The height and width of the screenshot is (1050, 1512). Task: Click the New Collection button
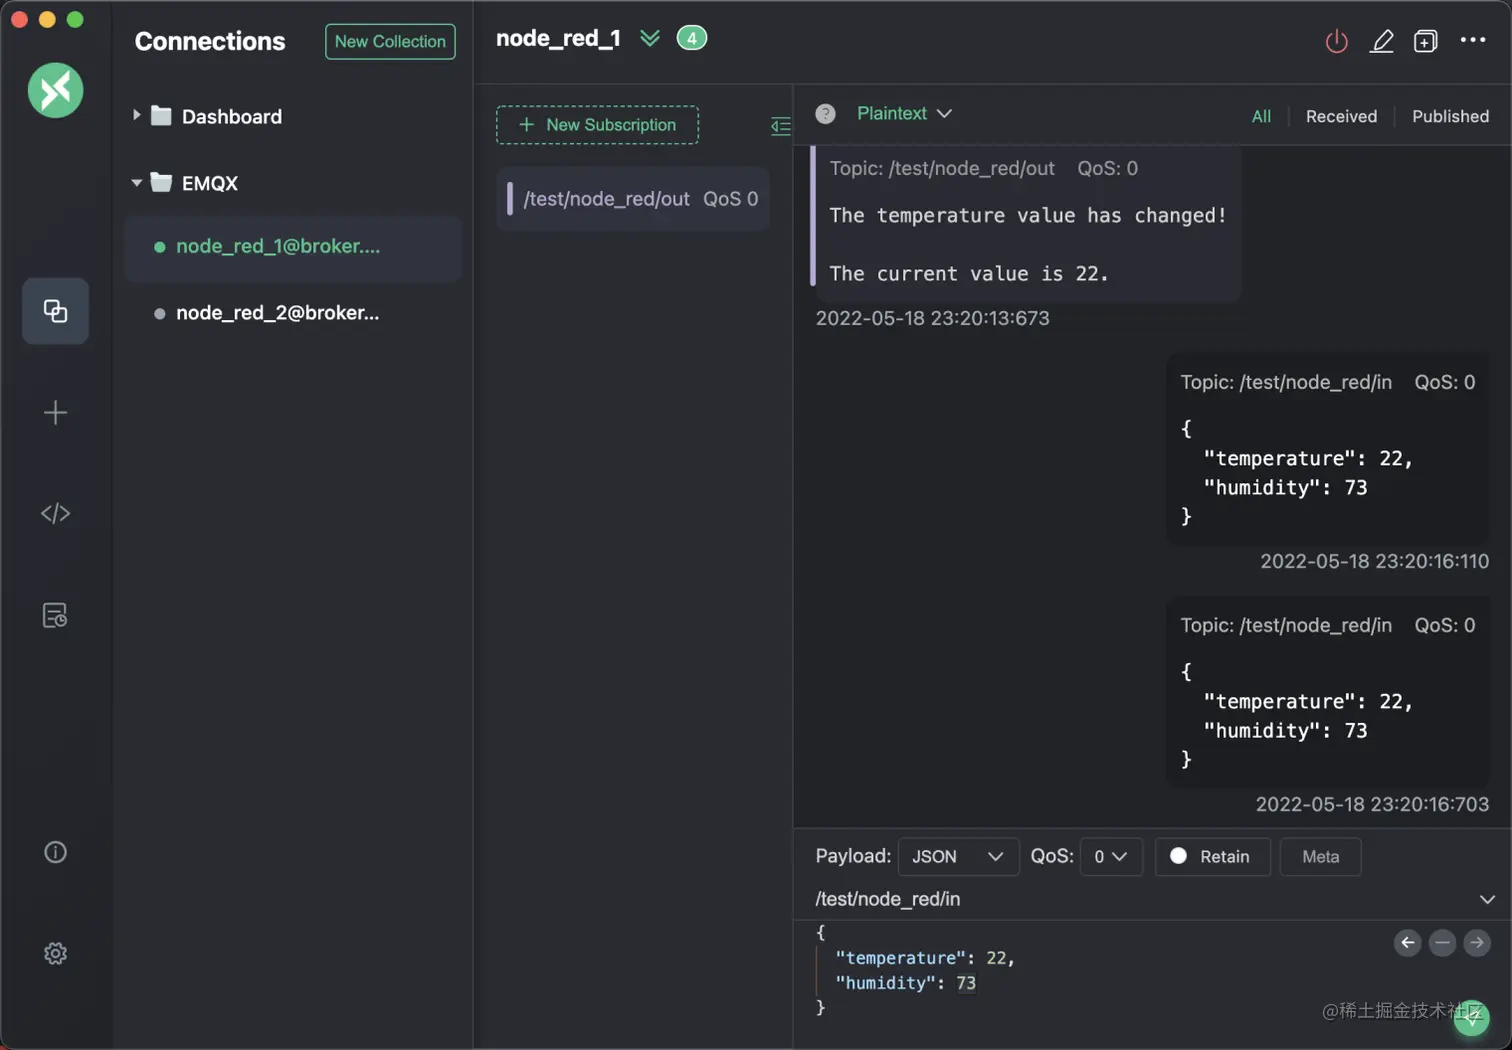click(x=390, y=42)
